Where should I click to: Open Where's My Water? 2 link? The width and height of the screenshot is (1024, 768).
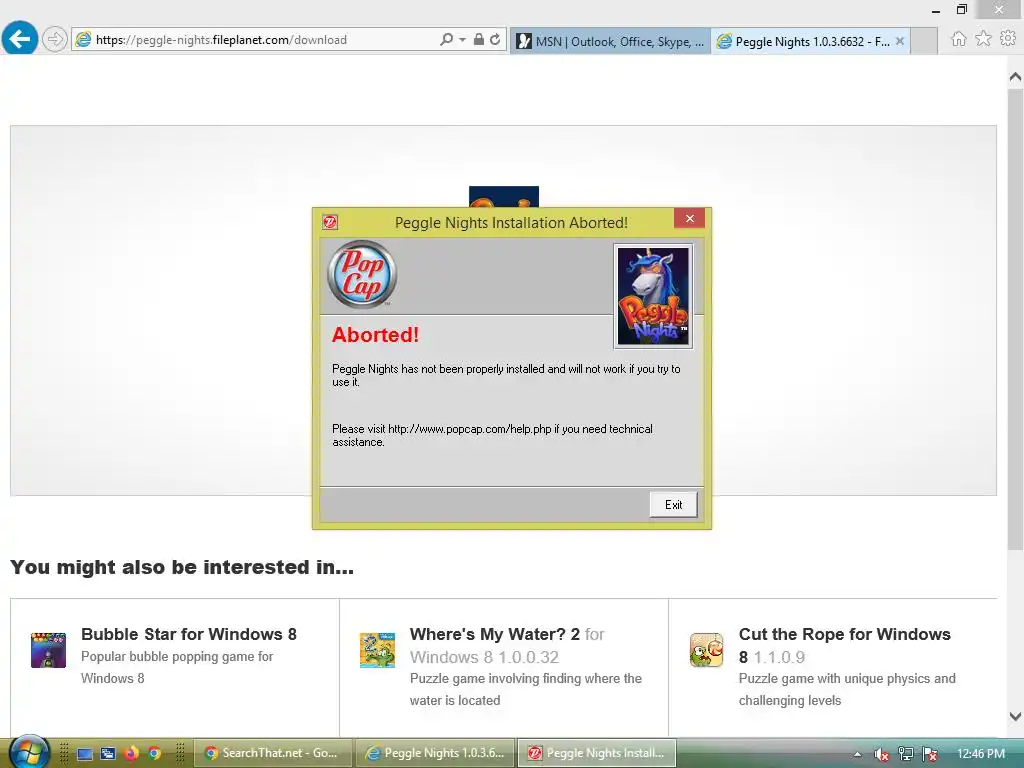(x=507, y=645)
